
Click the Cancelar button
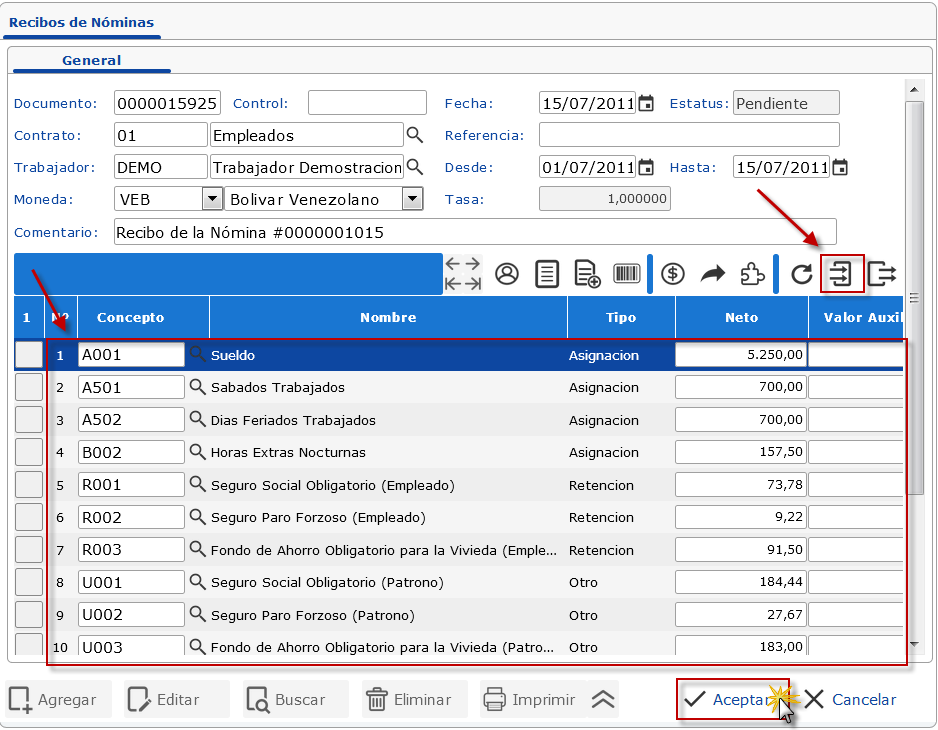tap(851, 700)
